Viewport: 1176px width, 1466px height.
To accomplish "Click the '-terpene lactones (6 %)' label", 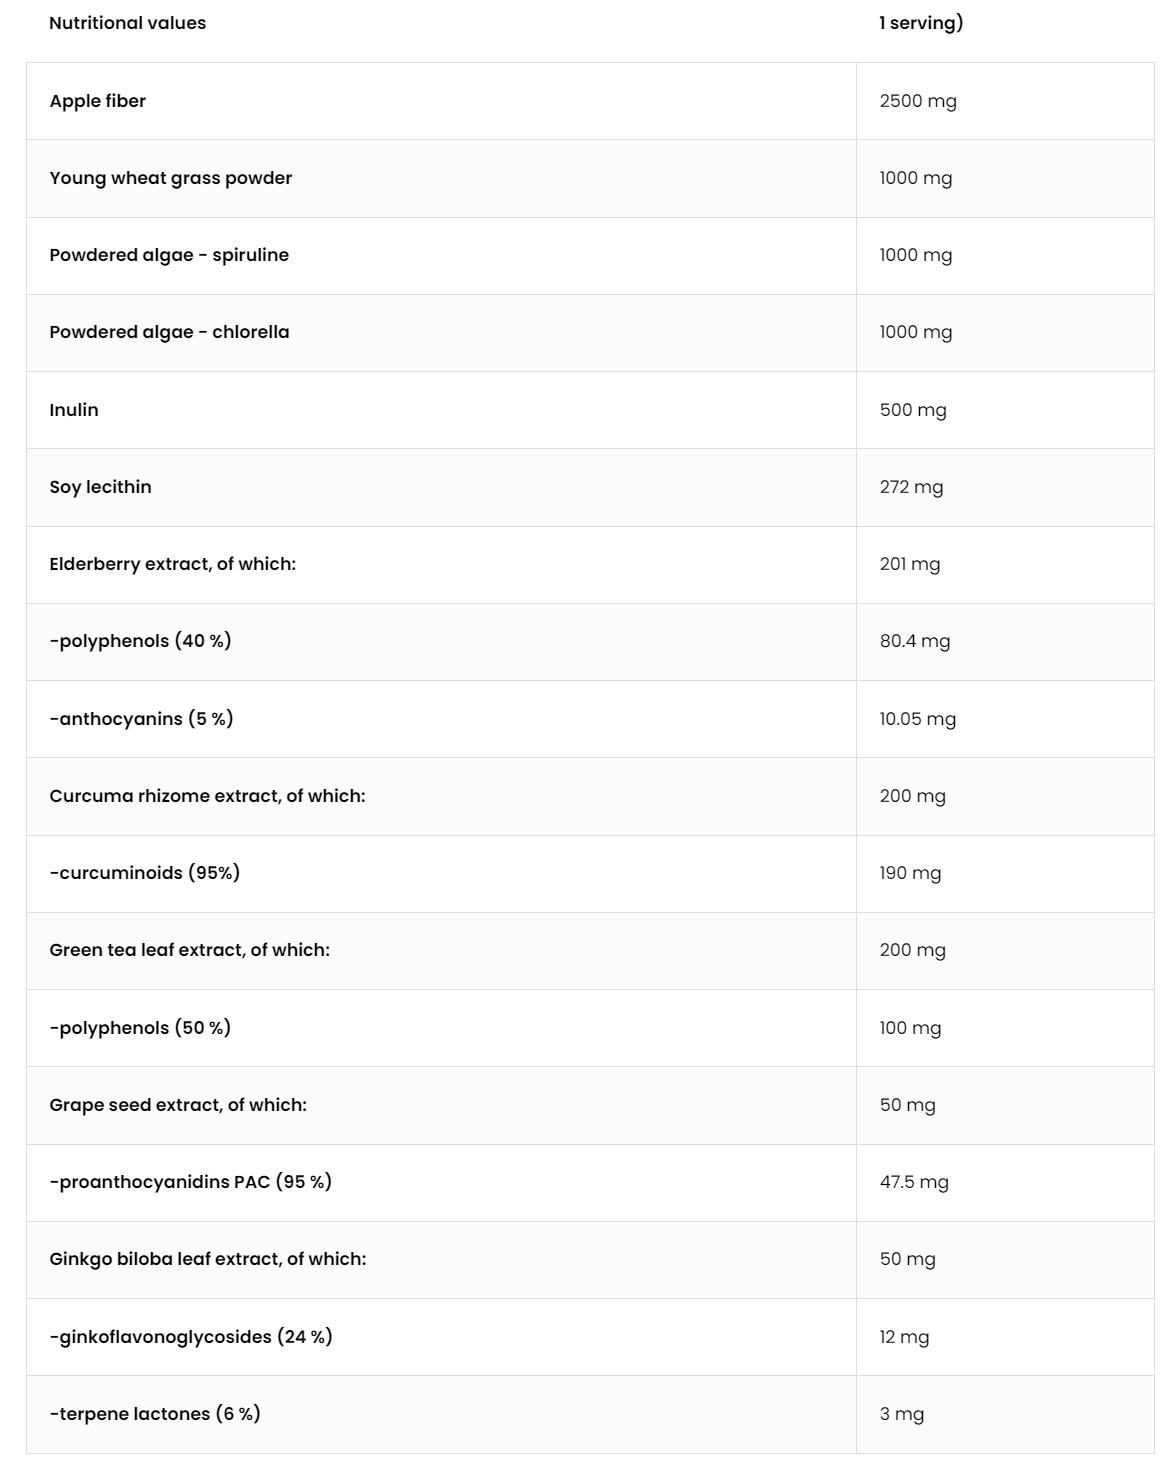I will coord(155,1414).
